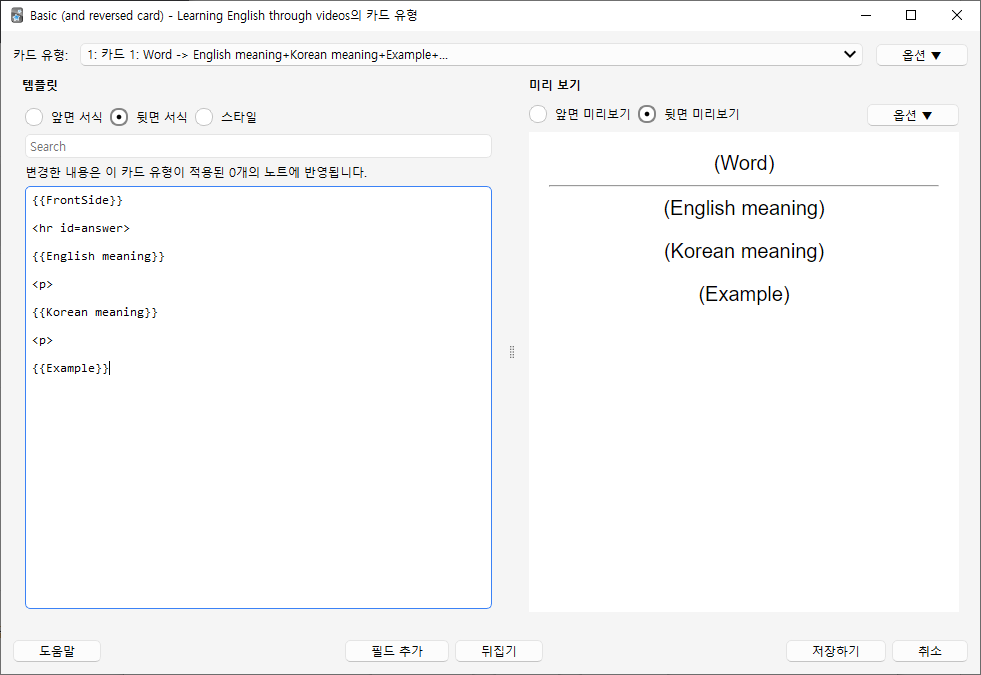Screen dimensions: 981x675
Task: Click the {{Korean meaning}} template line
Action: coord(94,312)
